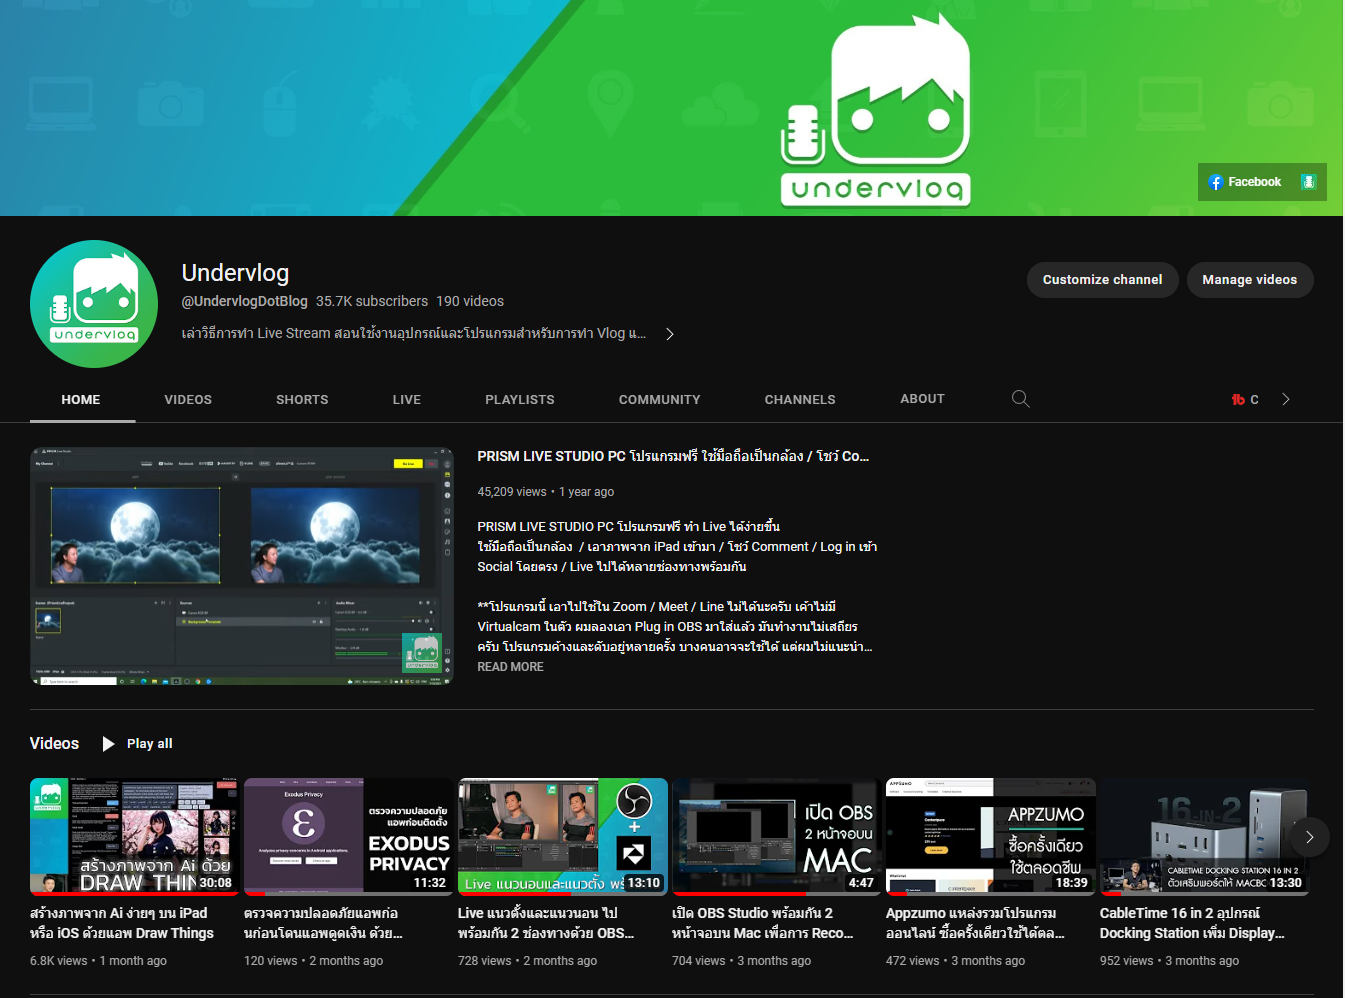Open the ABOUT tab
The height and width of the screenshot is (998, 1345).
(921, 399)
